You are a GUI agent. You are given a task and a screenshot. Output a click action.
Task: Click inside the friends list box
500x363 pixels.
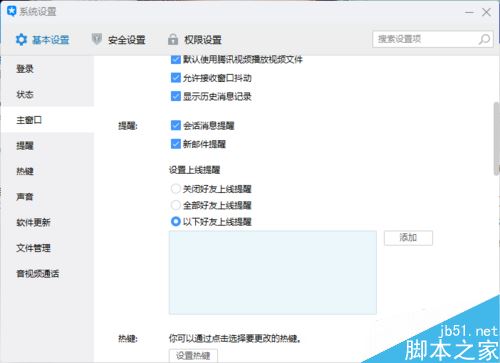273,272
